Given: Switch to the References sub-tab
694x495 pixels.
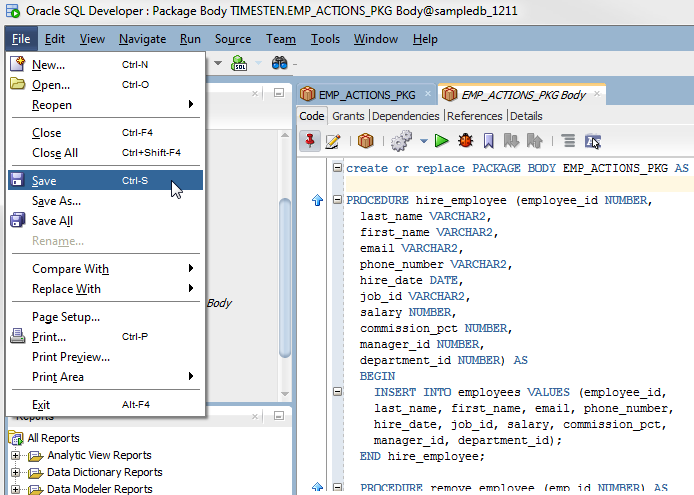Looking at the screenshot, I should pyautogui.click(x=474, y=116).
